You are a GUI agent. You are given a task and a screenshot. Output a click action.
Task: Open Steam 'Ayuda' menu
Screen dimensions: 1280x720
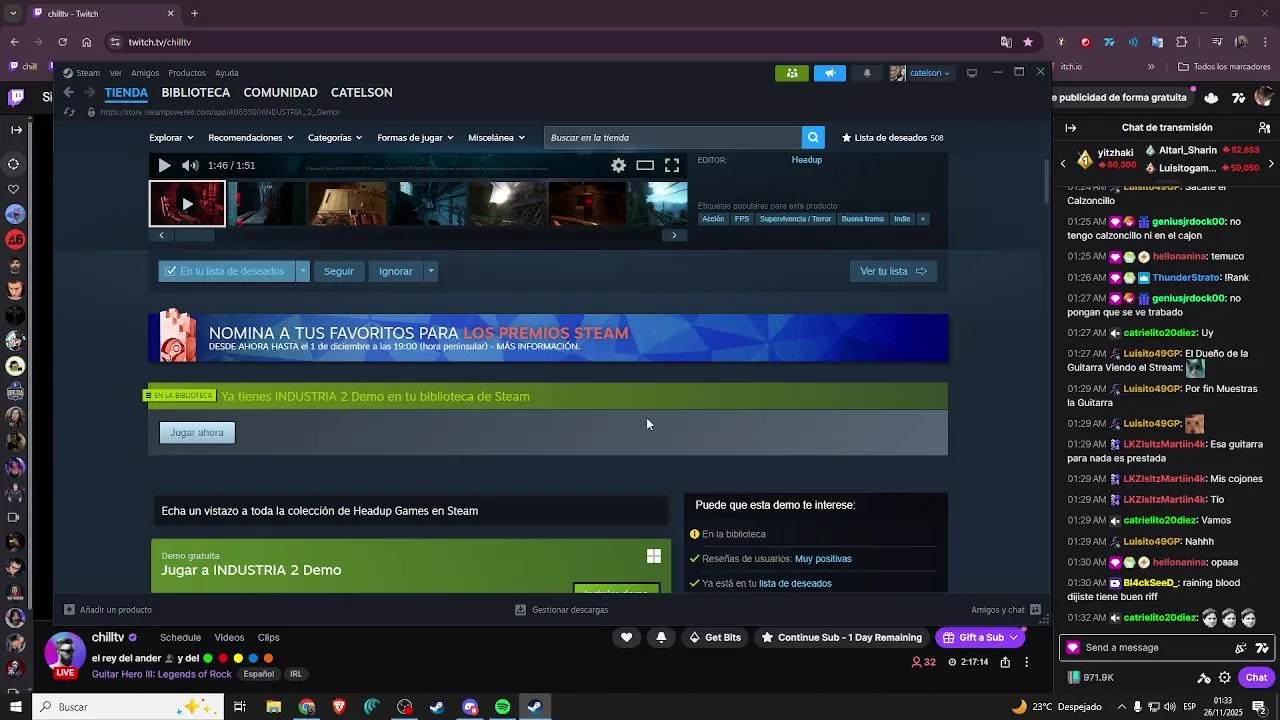[227, 73]
